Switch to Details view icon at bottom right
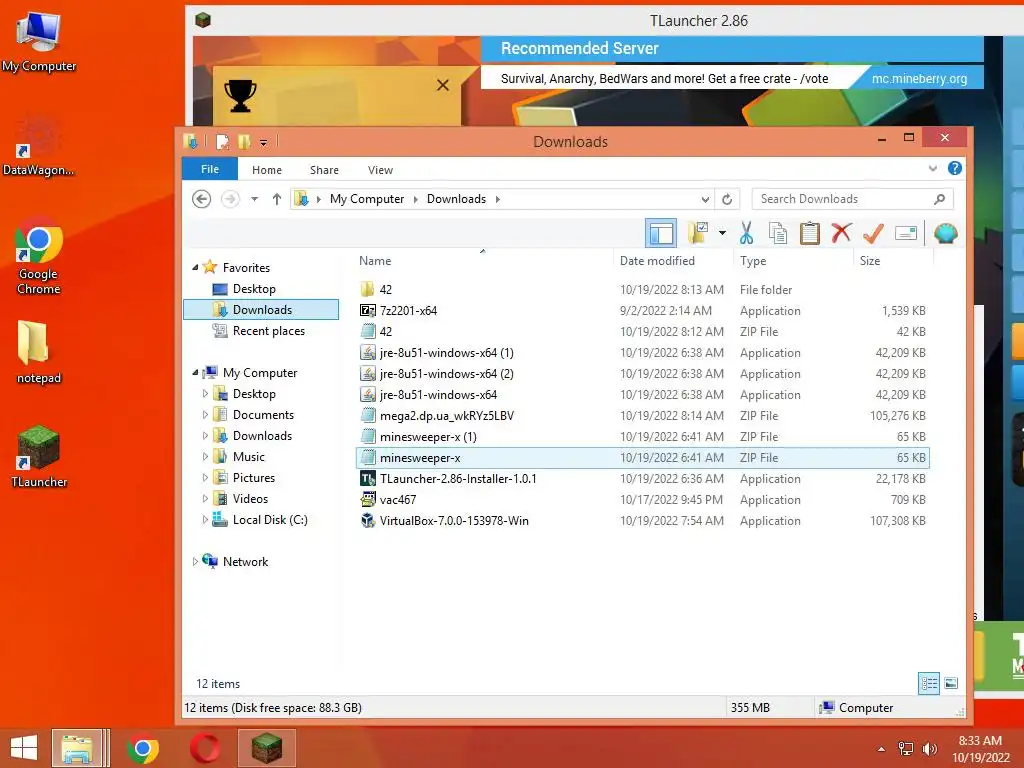1024x768 pixels. point(929,684)
